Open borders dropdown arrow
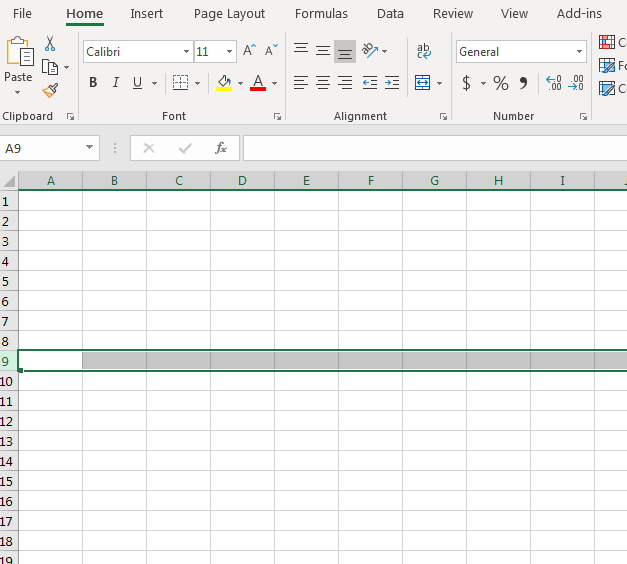The image size is (627, 564). (198, 83)
